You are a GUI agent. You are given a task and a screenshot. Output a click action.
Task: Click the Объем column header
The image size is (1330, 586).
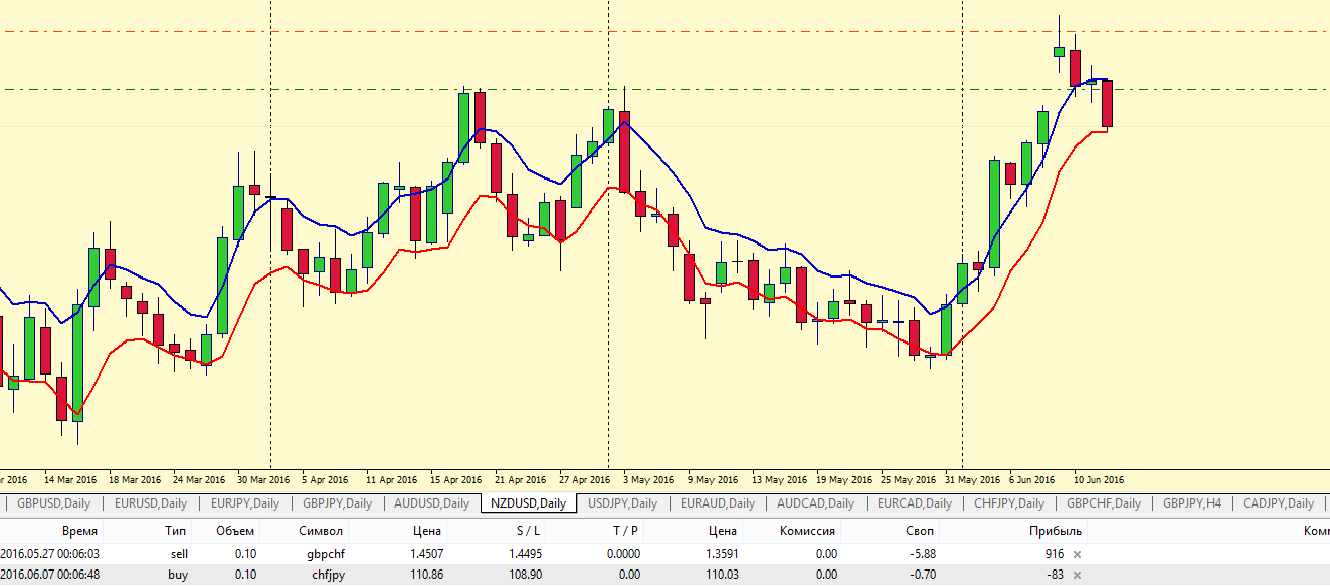pyautogui.click(x=235, y=531)
